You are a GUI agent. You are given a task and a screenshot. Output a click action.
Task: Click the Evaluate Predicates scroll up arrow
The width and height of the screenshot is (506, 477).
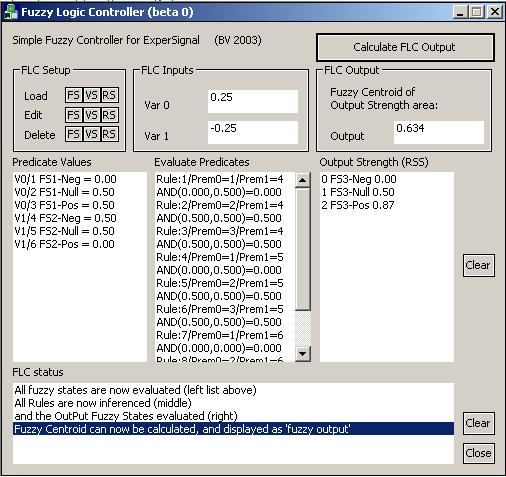coord(303,180)
